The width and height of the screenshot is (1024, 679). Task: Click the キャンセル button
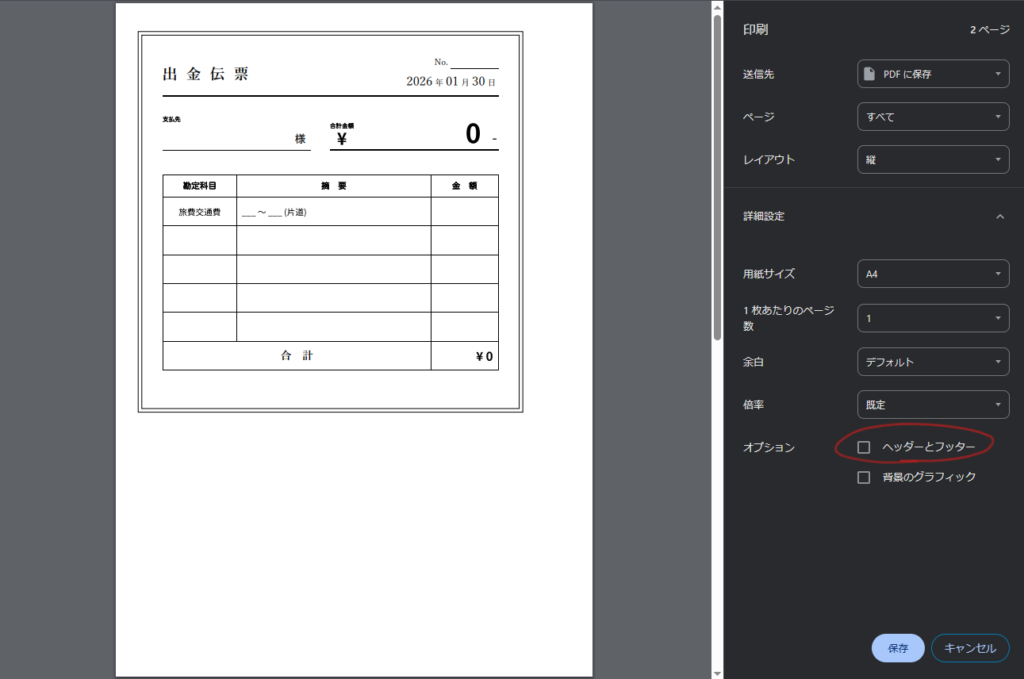pyautogui.click(x=970, y=648)
